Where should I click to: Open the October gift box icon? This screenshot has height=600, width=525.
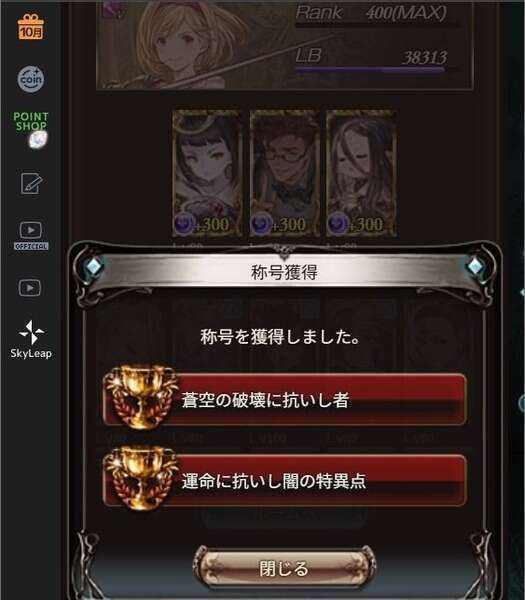(x=31, y=27)
